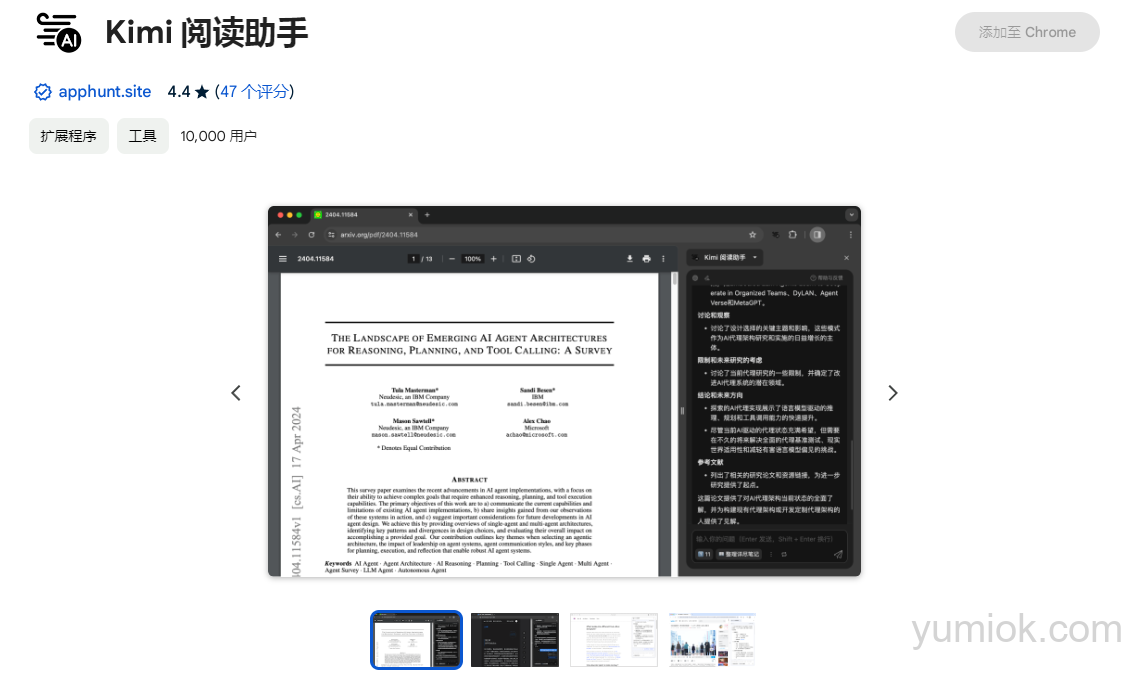This screenshot has width=1121, height=700.
Task: Open the 47 个评分 ratings link
Action: [254, 92]
